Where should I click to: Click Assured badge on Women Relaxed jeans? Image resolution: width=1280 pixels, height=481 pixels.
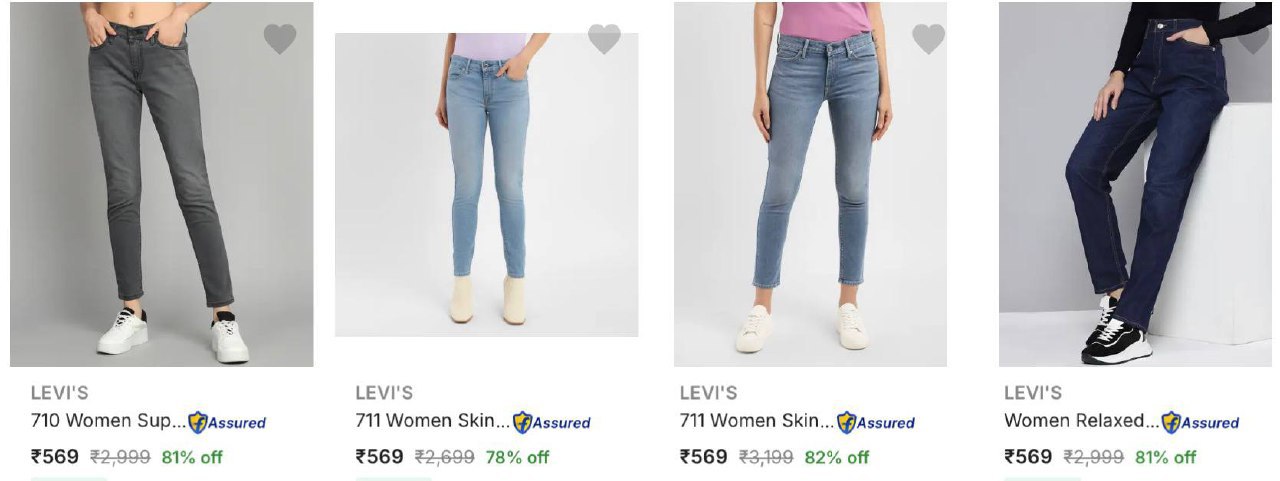(1199, 422)
